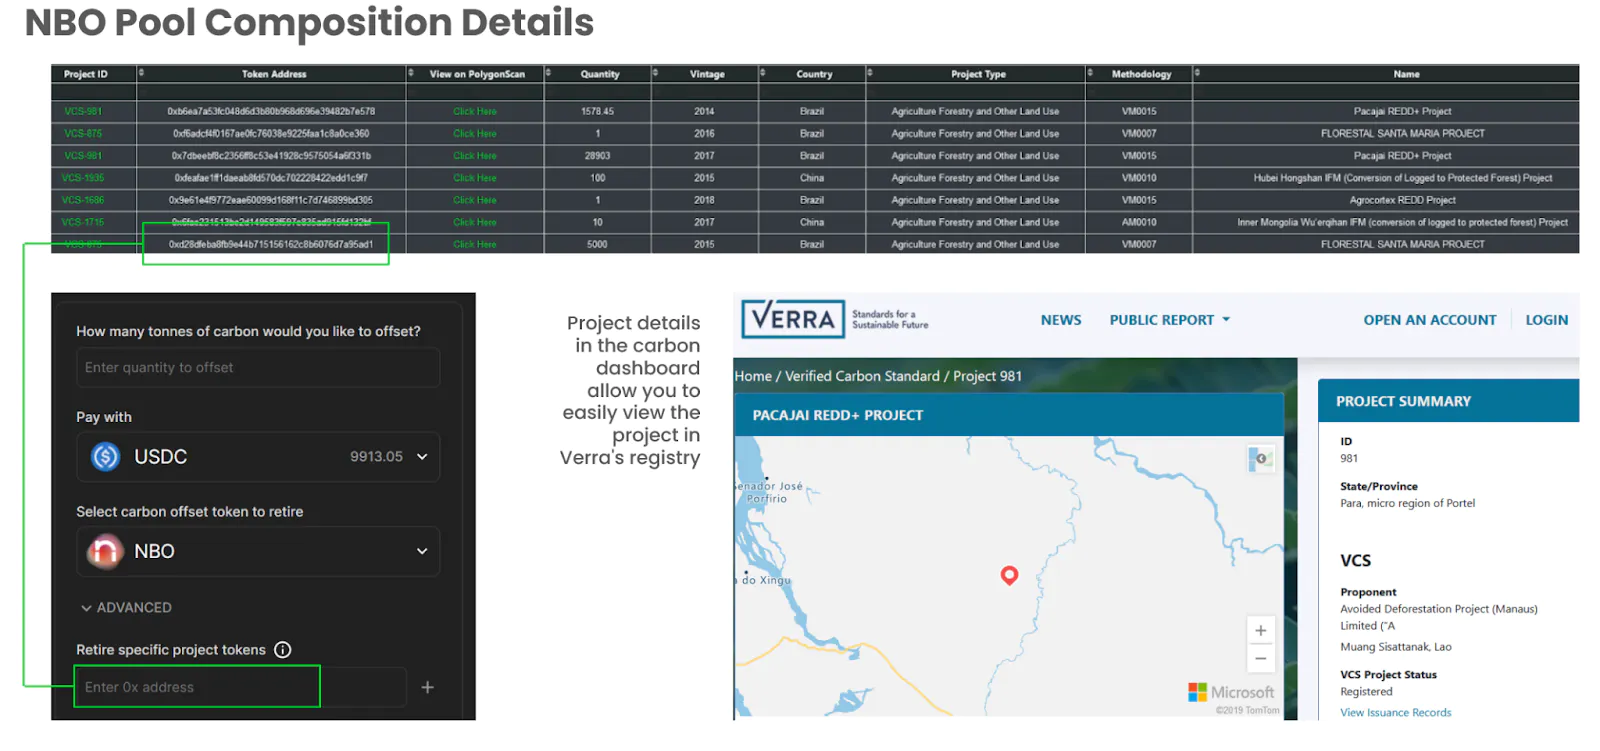
Task: Sort table by Token Address column icon
Action: [142, 73]
